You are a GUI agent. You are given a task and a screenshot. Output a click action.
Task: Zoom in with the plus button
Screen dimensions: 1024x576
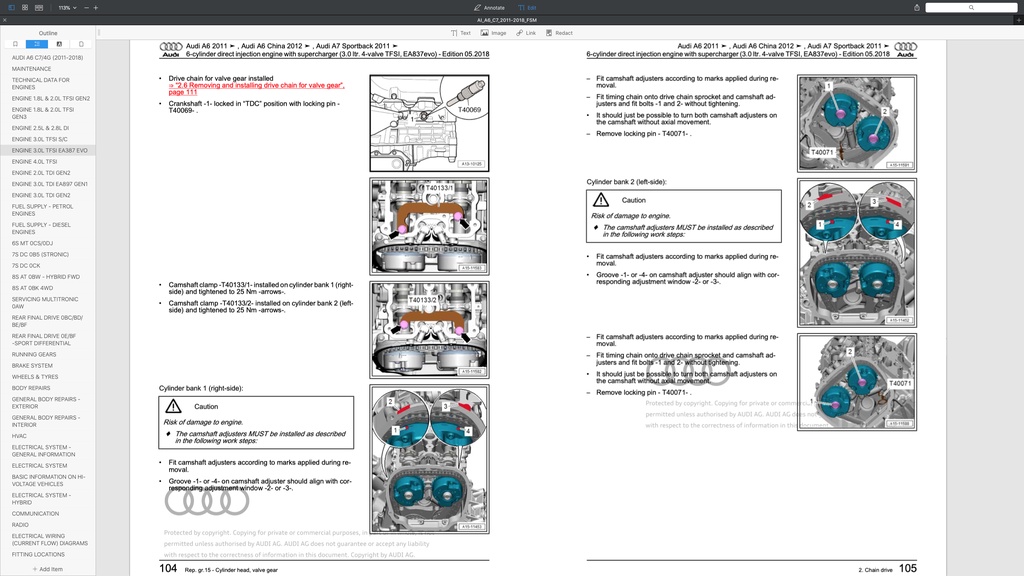tap(95, 7)
